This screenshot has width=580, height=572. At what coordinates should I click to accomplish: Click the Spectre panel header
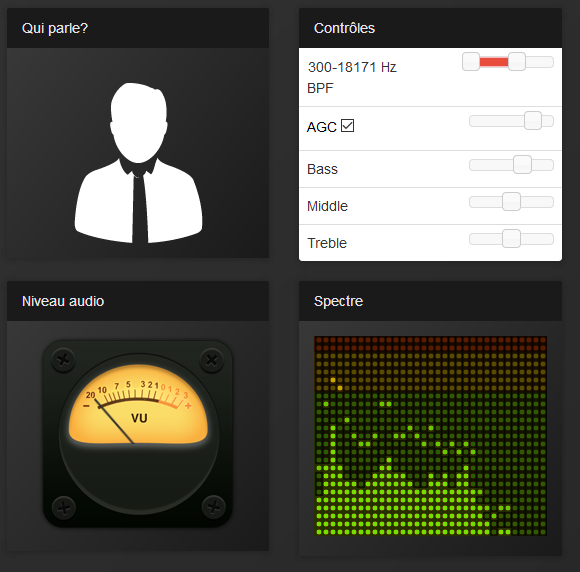click(430, 301)
